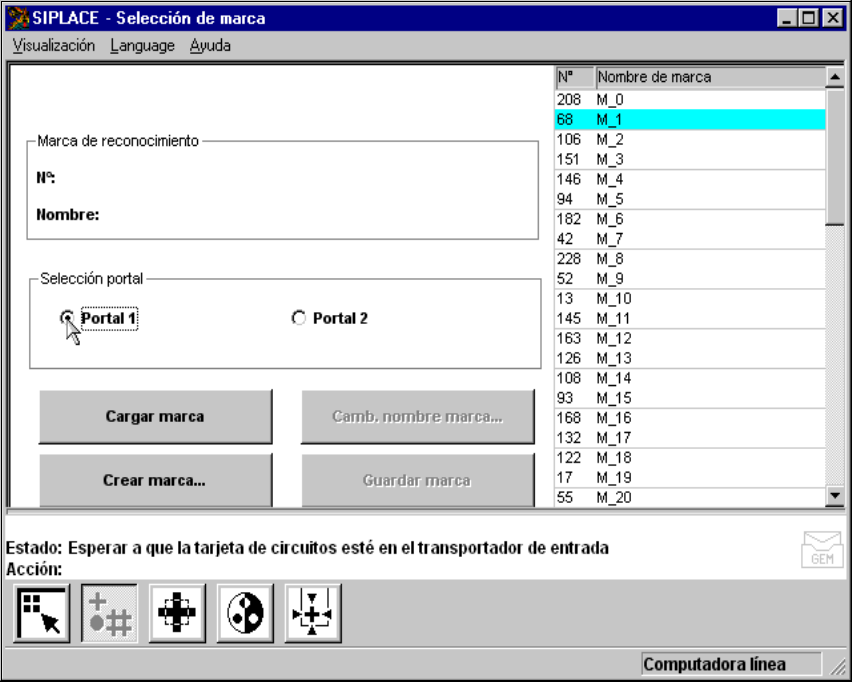Click the GEM envelope icon
Image resolution: width=852 pixels, height=682 pixels.
pos(822,550)
